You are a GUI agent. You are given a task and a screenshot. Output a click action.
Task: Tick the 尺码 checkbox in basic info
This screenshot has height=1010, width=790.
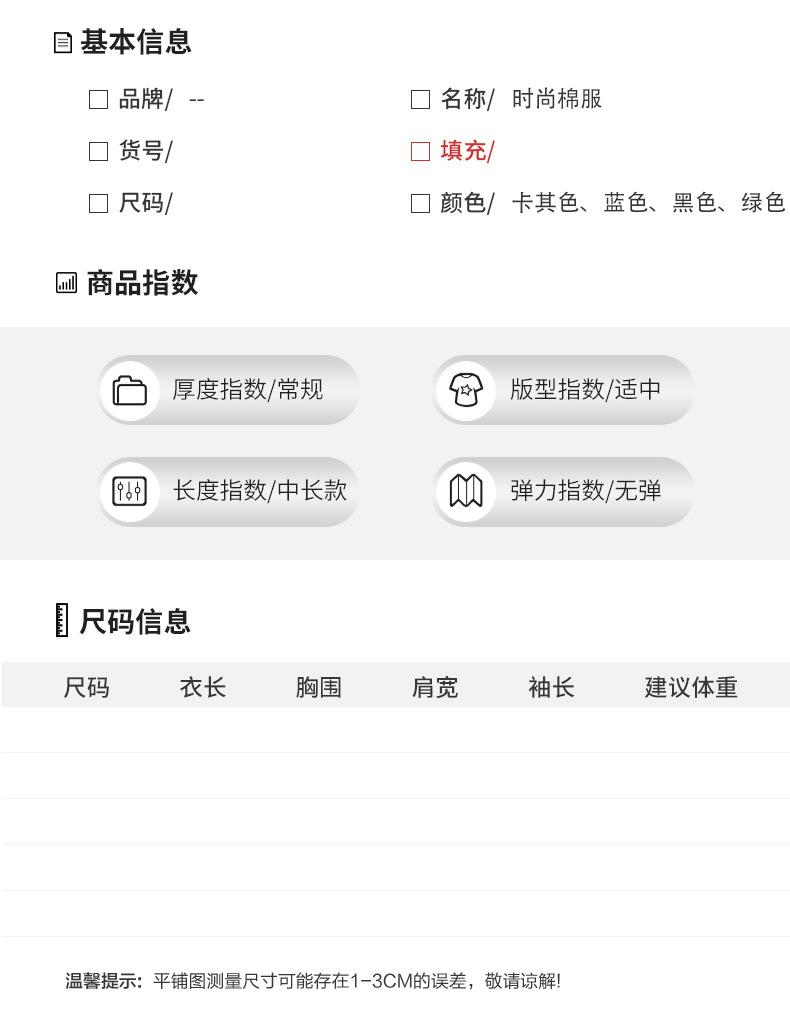tap(98, 203)
